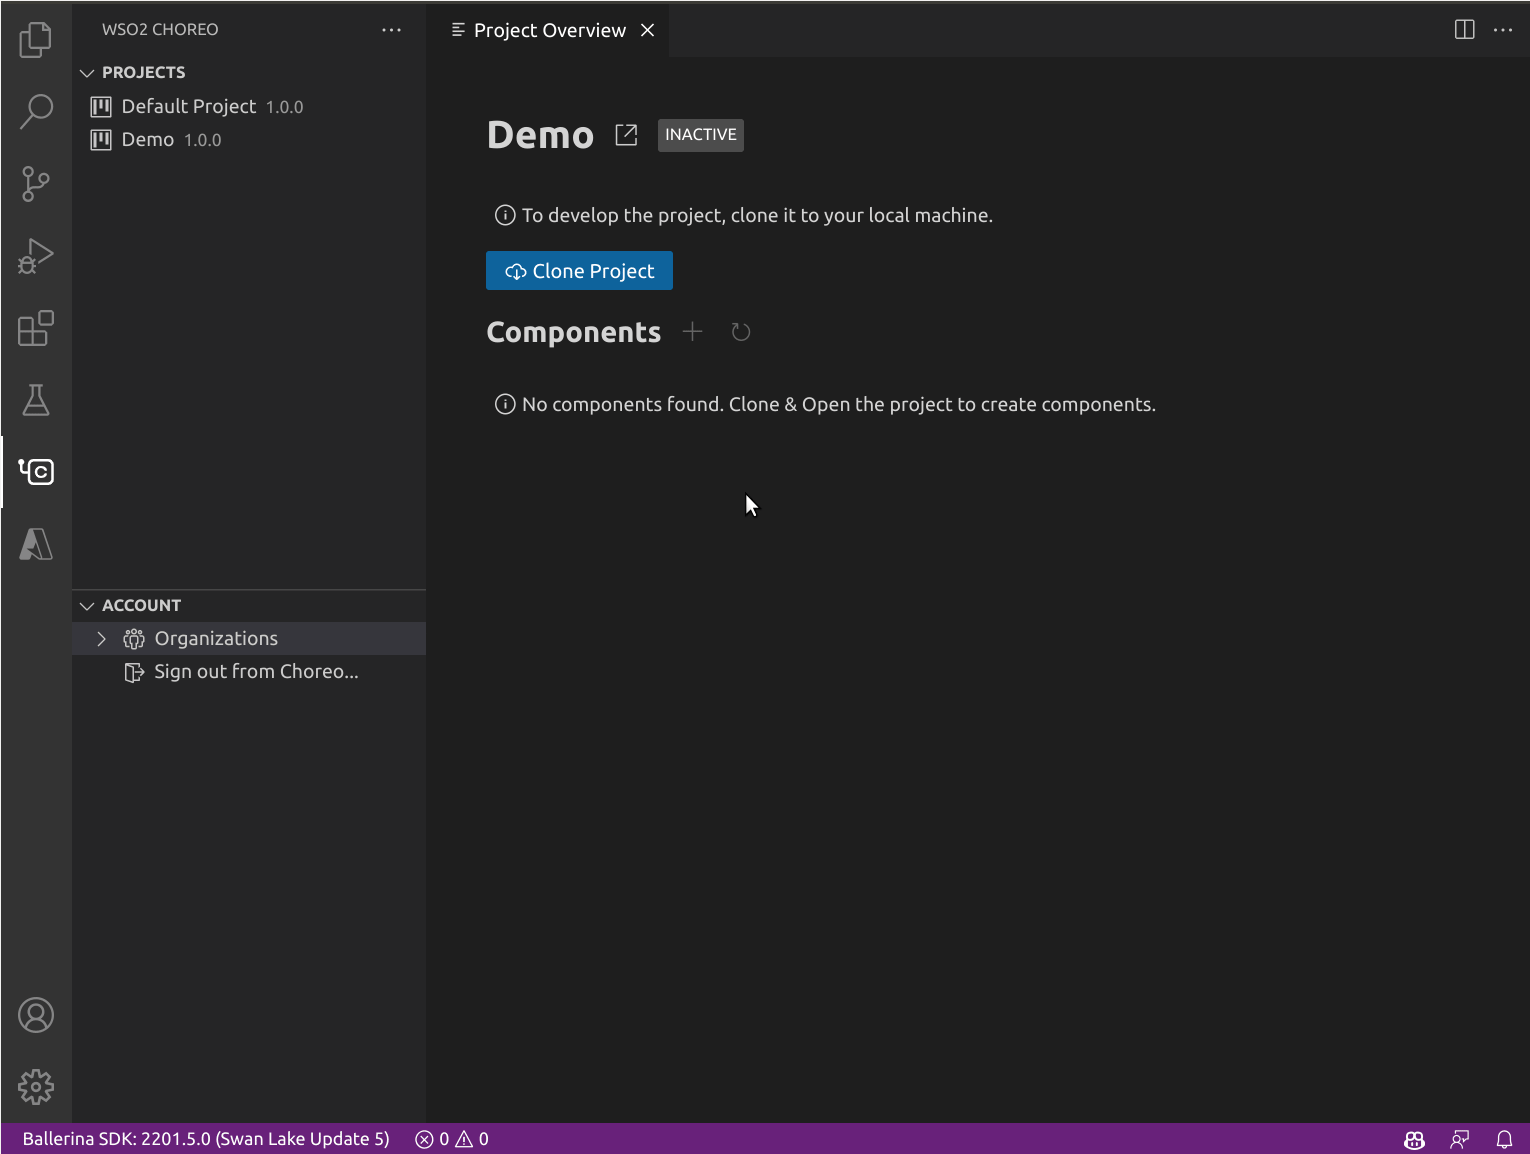
Task: Select Default Project in projects list
Action: 249,107
